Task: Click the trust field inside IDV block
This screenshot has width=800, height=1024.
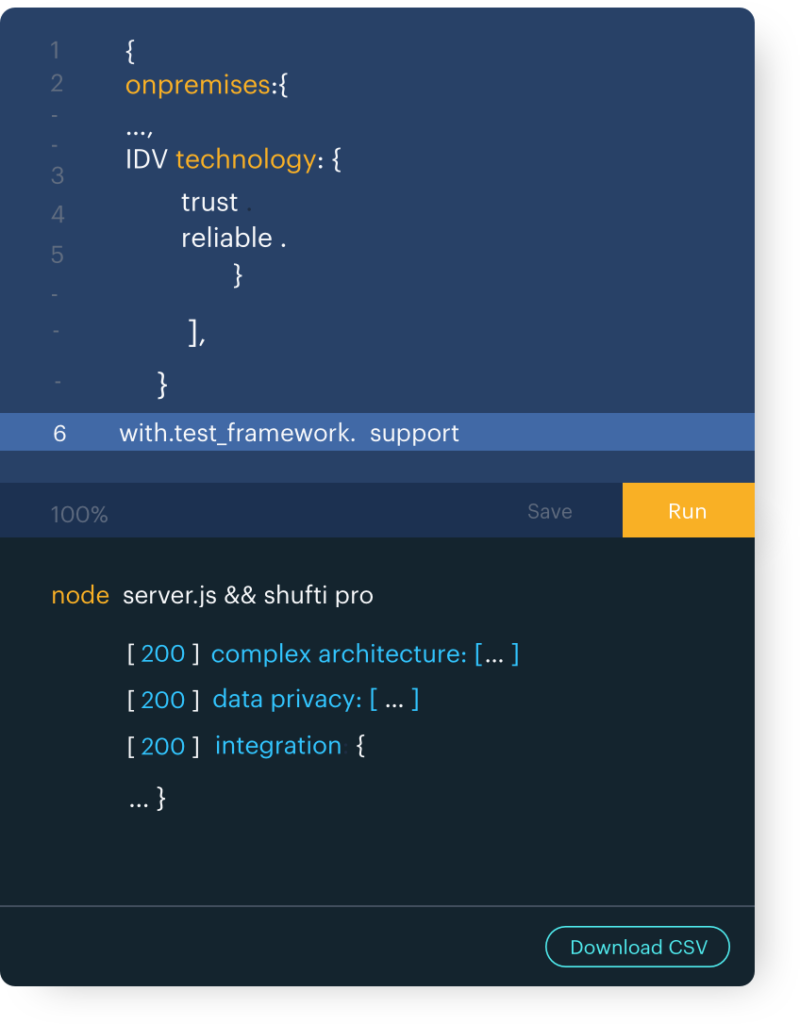Action: 208,202
